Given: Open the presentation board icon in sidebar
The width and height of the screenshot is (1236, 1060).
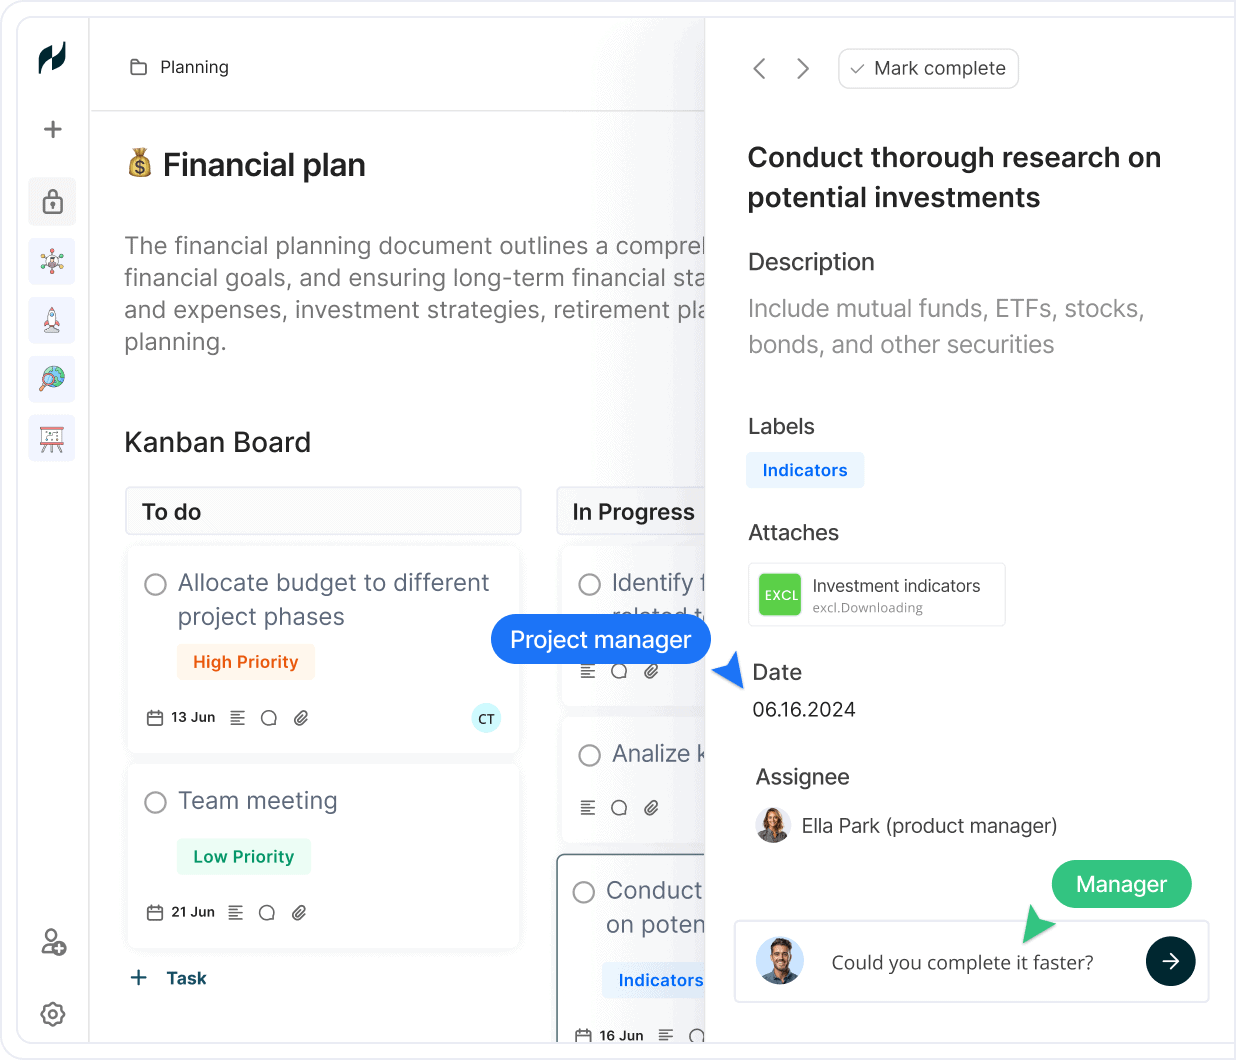Looking at the screenshot, I should [52, 438].
